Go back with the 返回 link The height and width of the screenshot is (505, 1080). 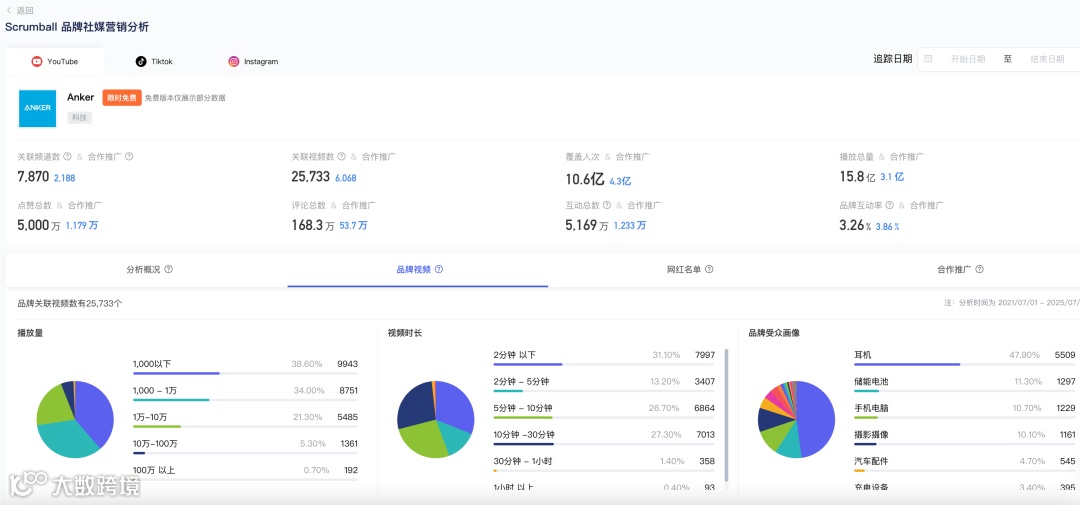pos(19,10)
